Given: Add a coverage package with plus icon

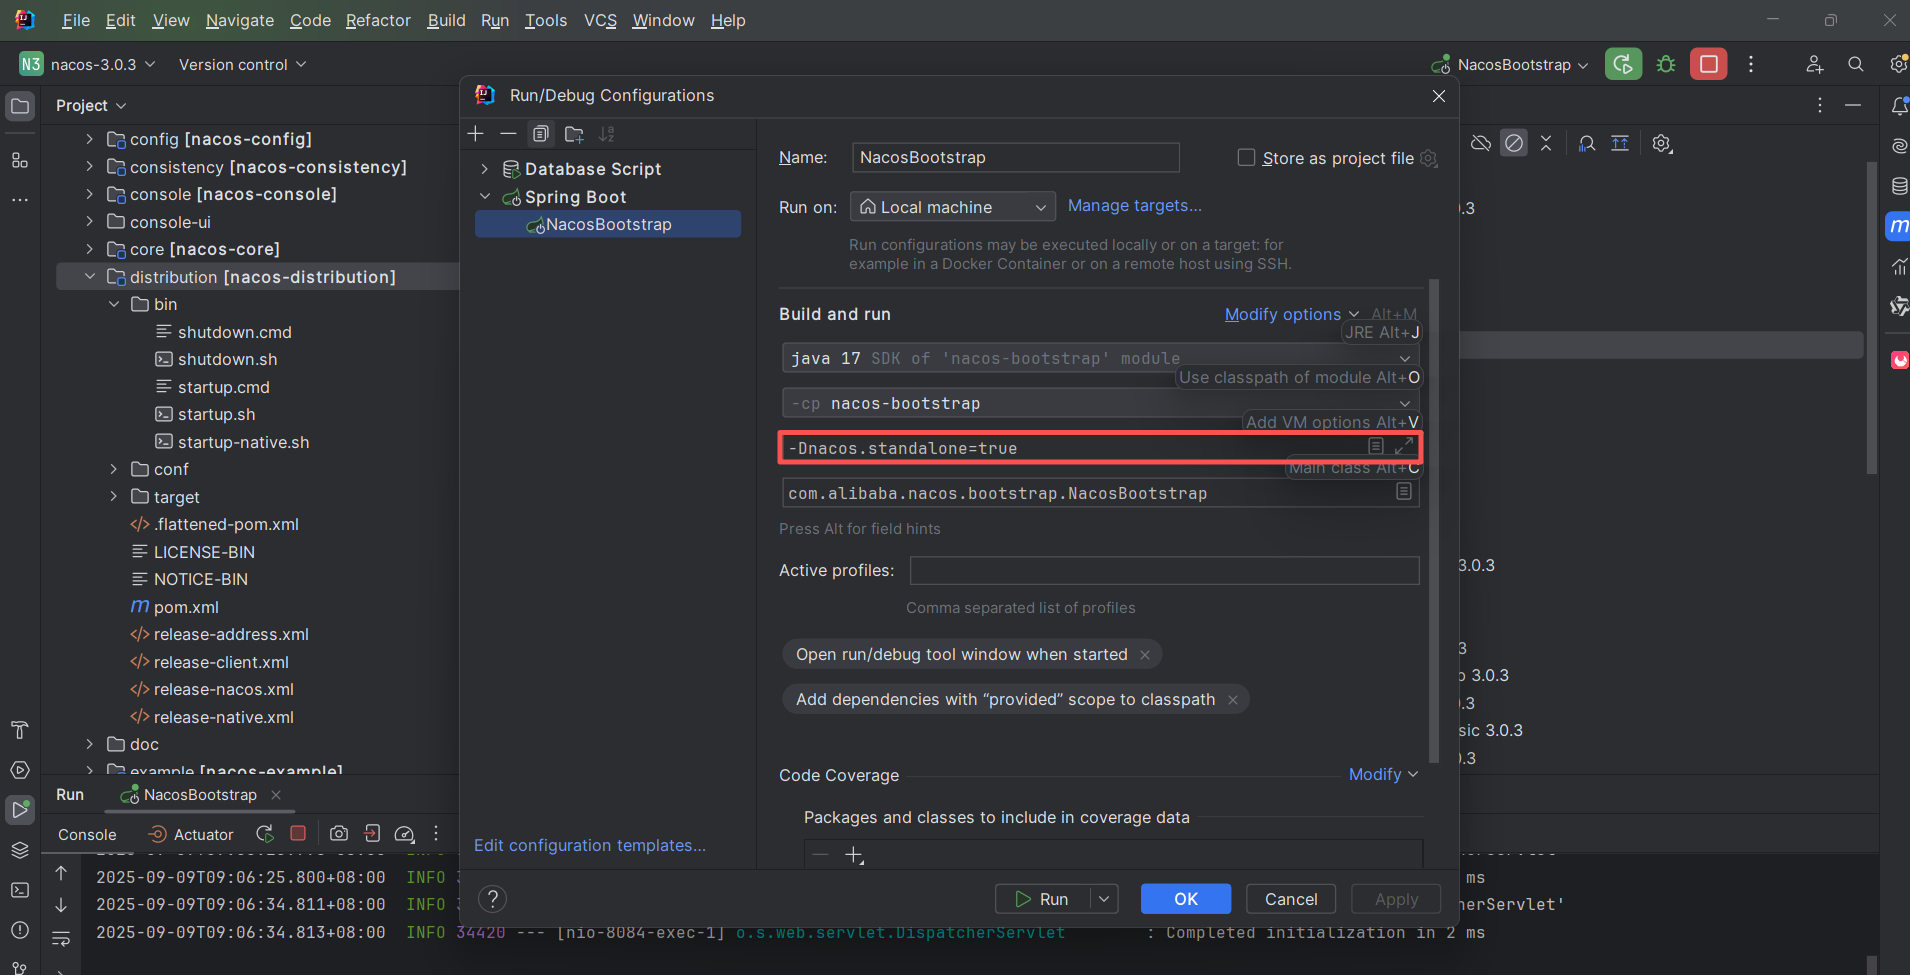Looking at the screenshot, I should (854, 855).
